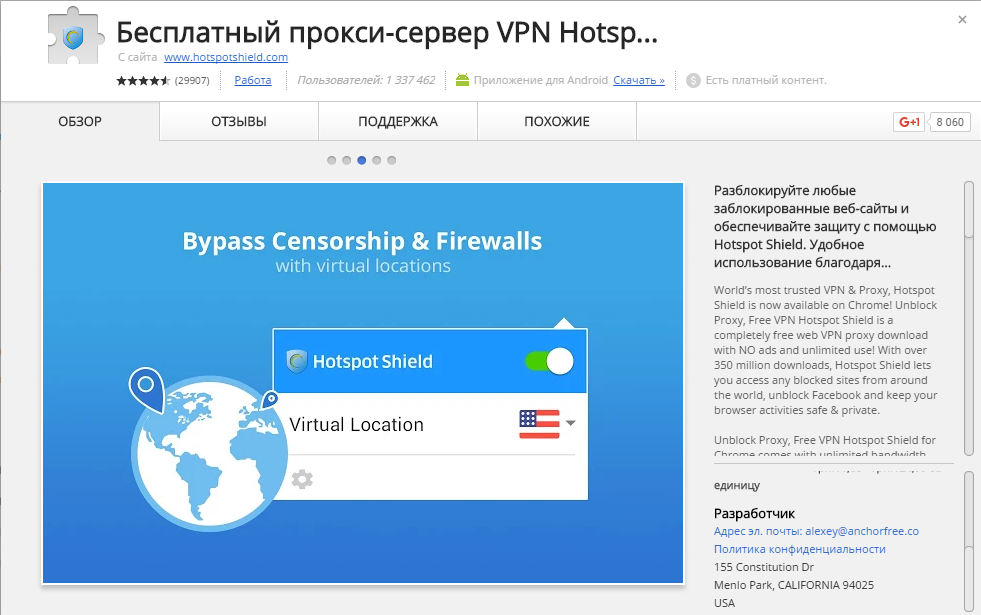The width and height of the screenshot is (981, 615).
Task: Click the Есть платный контент text
Action: click(x=766, y=80)
